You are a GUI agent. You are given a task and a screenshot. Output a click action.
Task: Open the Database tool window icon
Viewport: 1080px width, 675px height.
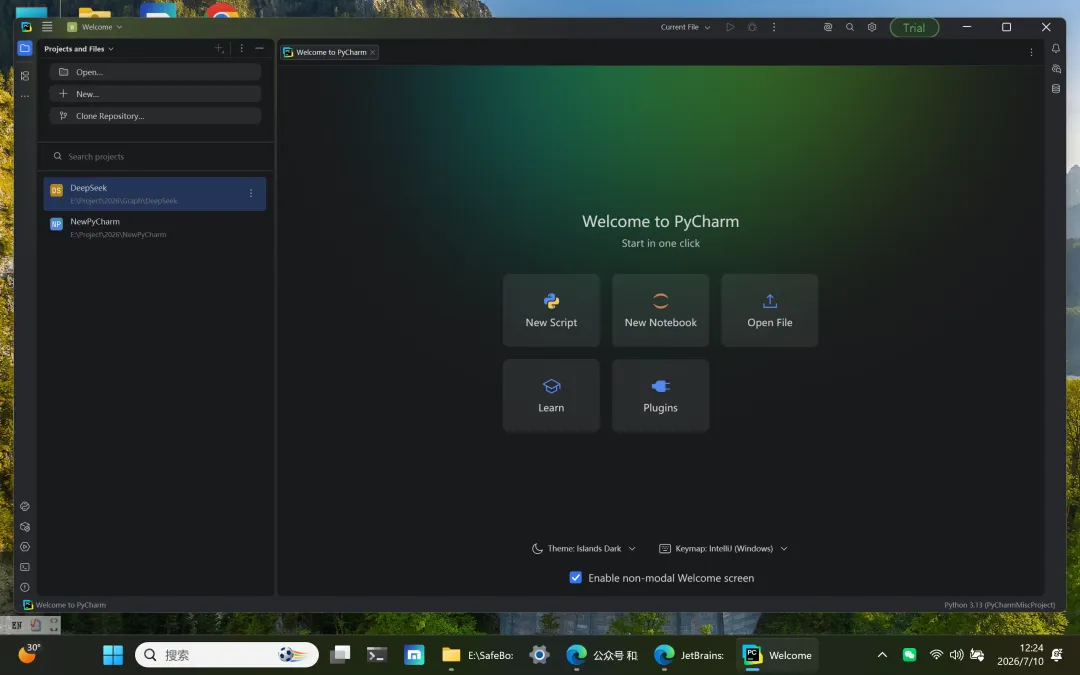[x=1056, y=88]
